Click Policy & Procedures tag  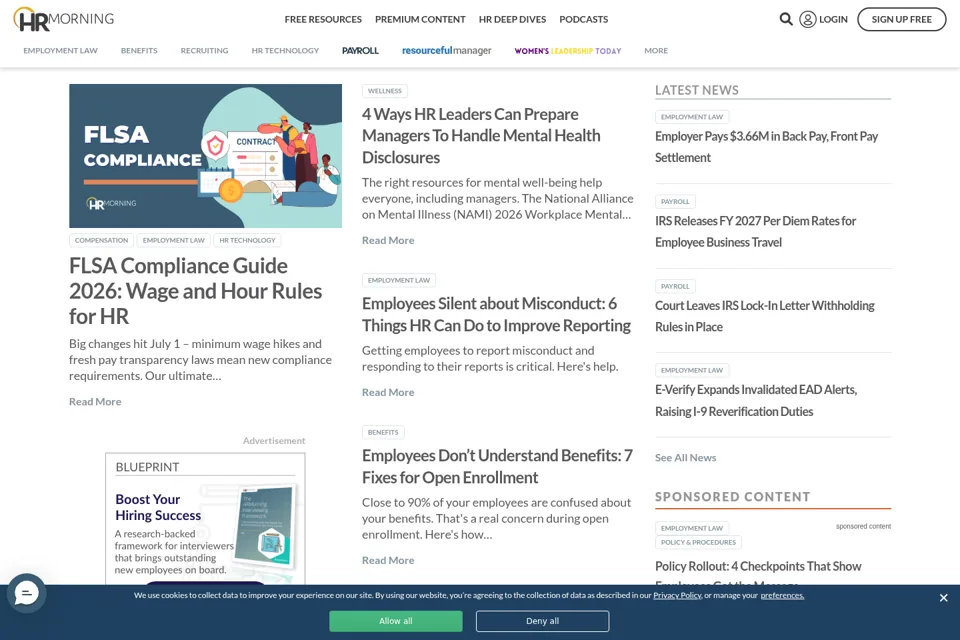pos(698,543)
